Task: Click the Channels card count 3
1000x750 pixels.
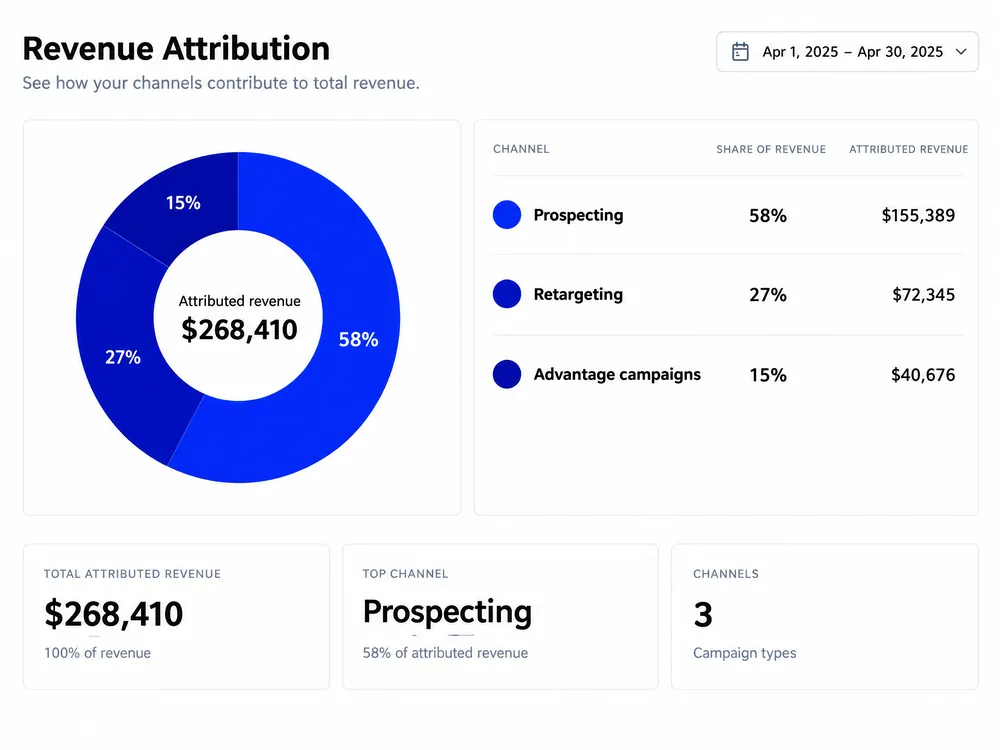Action: pyautogui.click(x=703, y=615)
